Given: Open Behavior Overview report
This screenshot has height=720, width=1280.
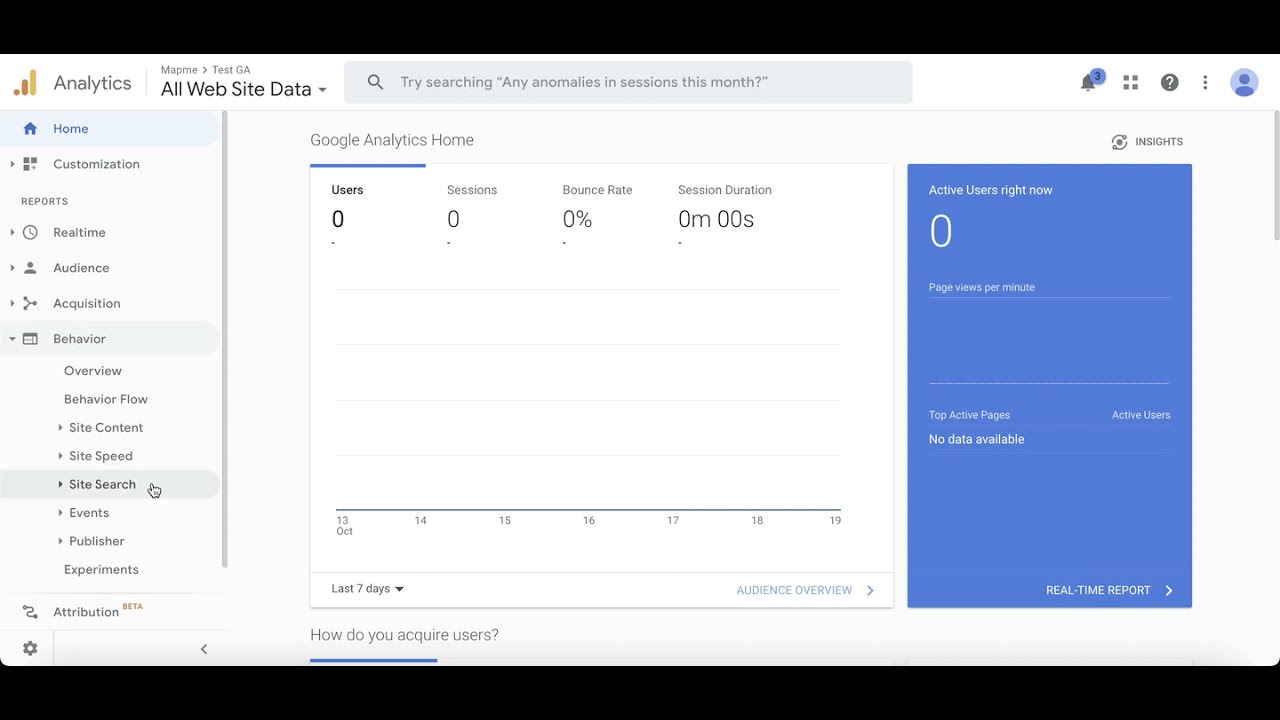Looking at the screenshot, I should pos(93,371).
